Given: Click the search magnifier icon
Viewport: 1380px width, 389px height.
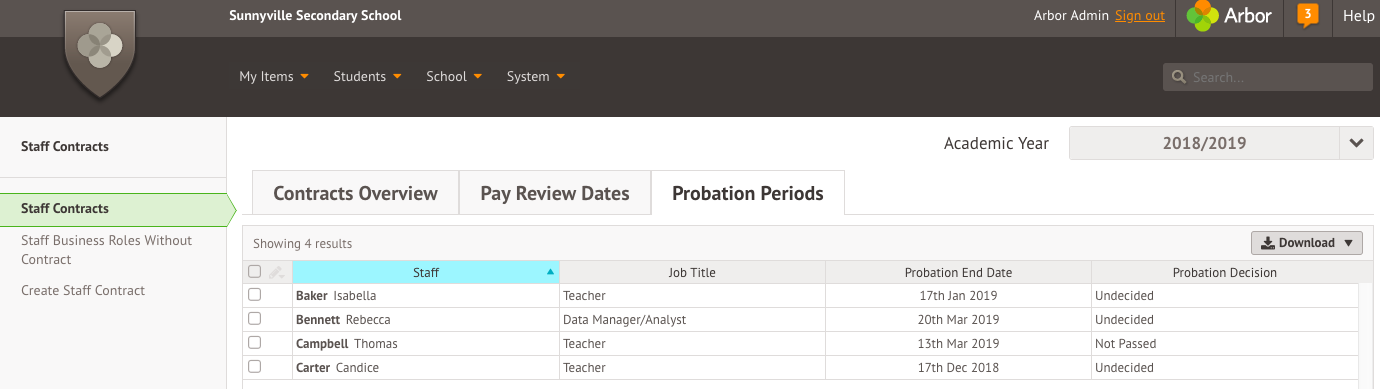Looking at the screenshot, I should [x=1178, y=77].
